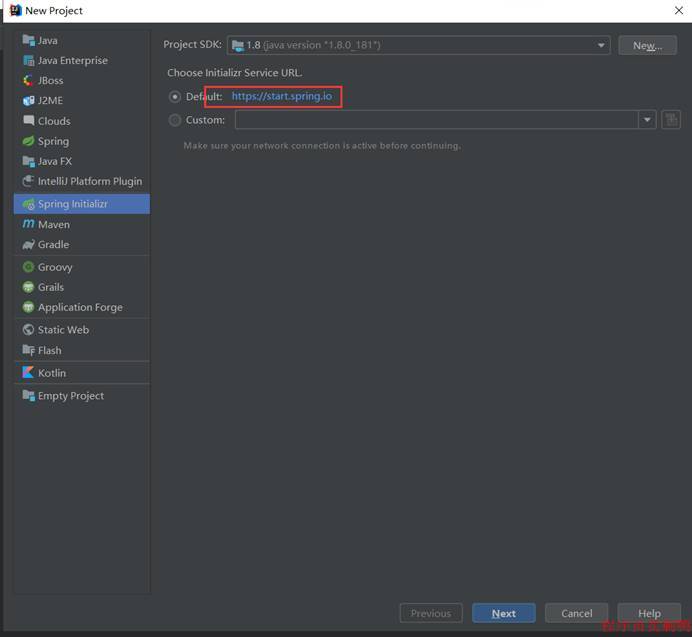The width and height of the screenshot is (692, 637).
Task: Click the 'Kotlin' label
Action: click(x=52, y=373)
